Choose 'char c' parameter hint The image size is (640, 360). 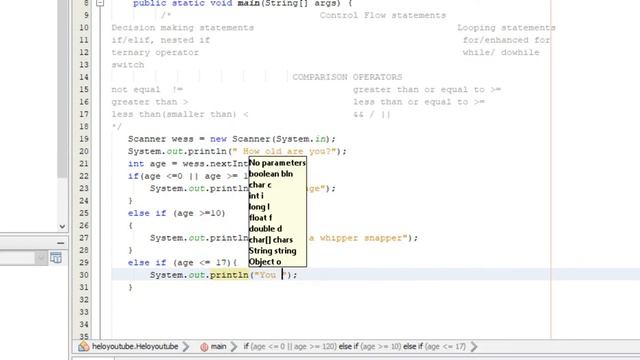point(260,185)
